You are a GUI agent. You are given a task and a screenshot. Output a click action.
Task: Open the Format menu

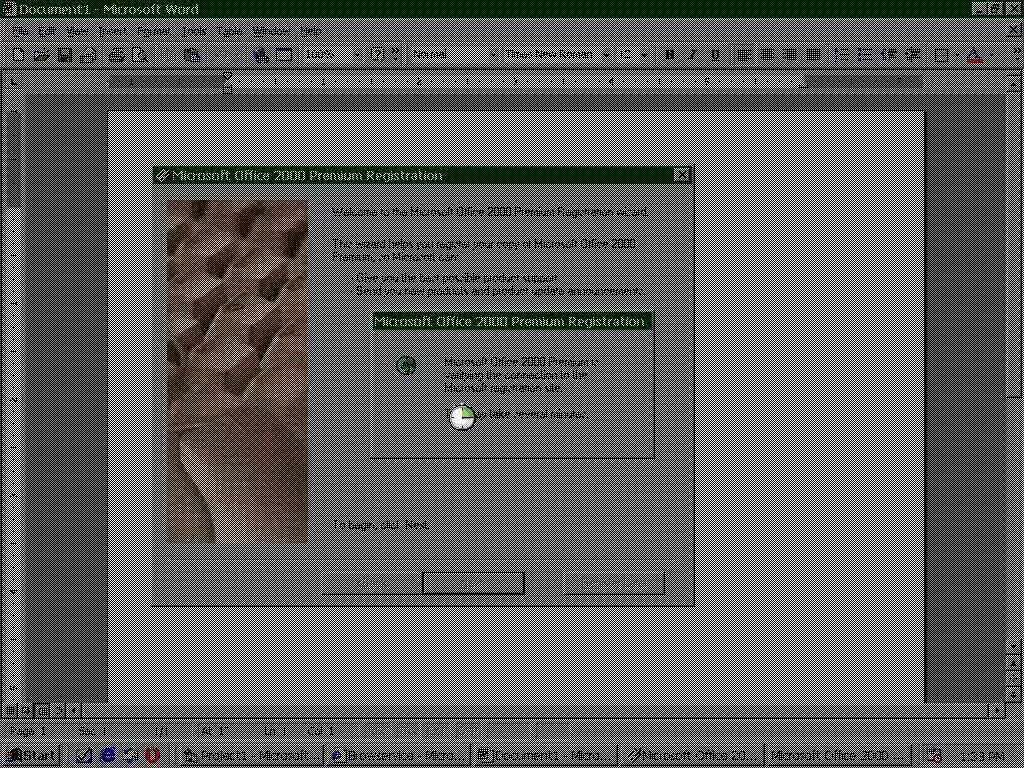click(x=153, y=31)
